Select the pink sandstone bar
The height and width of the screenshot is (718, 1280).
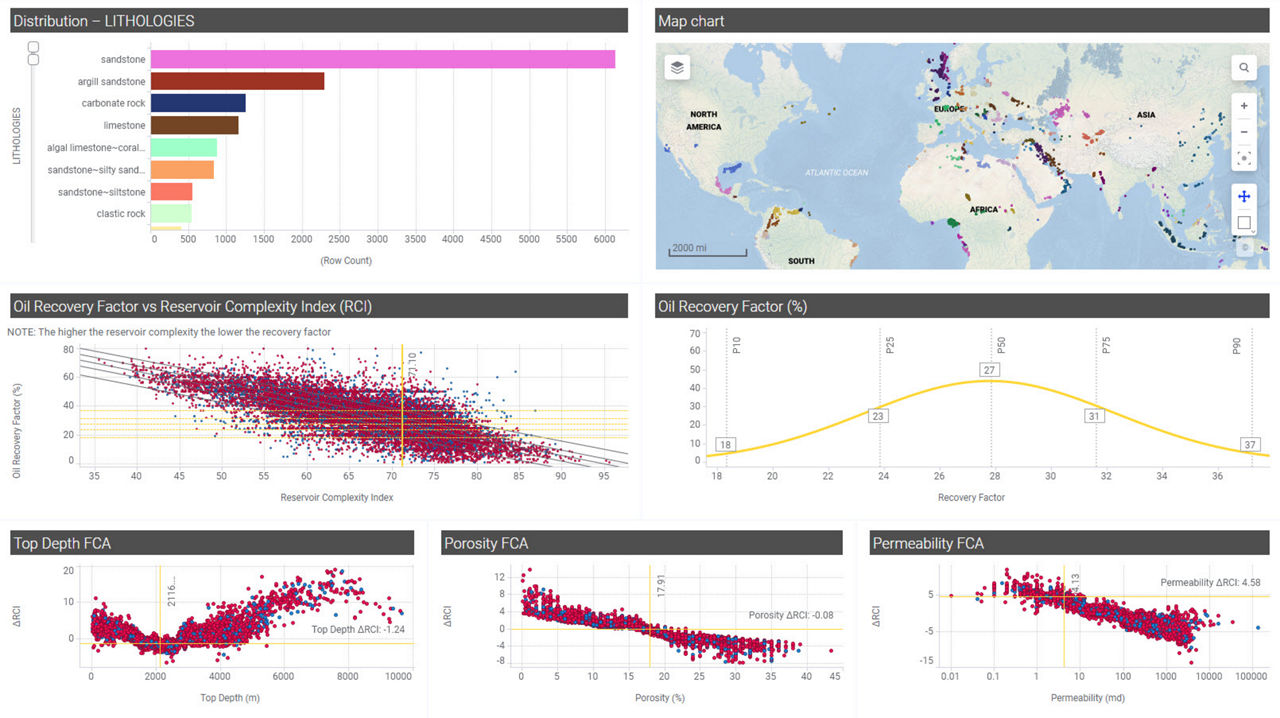coord(382,60)
